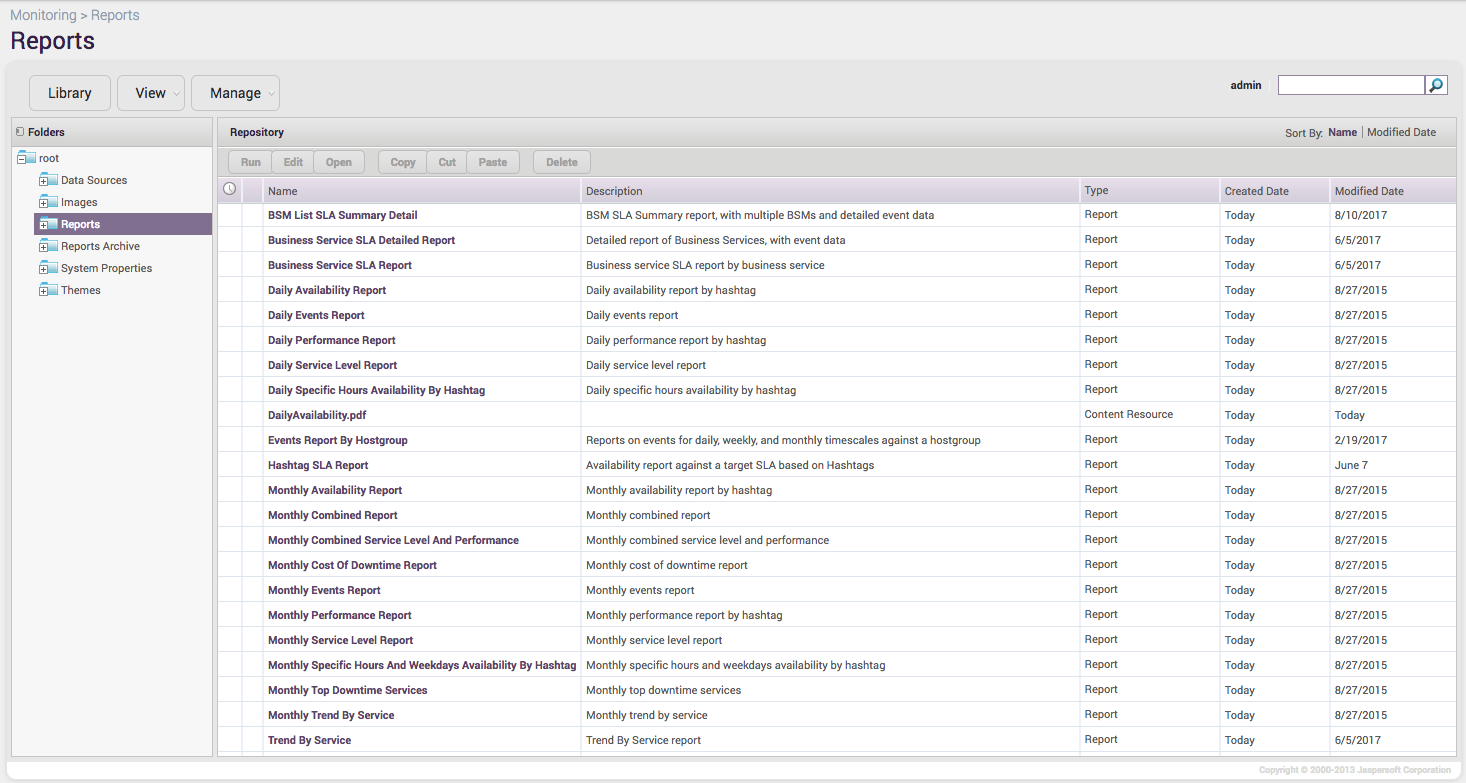Viewport: 1466px width, 783px height.
Task: Select the Reports folder in tree
Action: [80, 225]
